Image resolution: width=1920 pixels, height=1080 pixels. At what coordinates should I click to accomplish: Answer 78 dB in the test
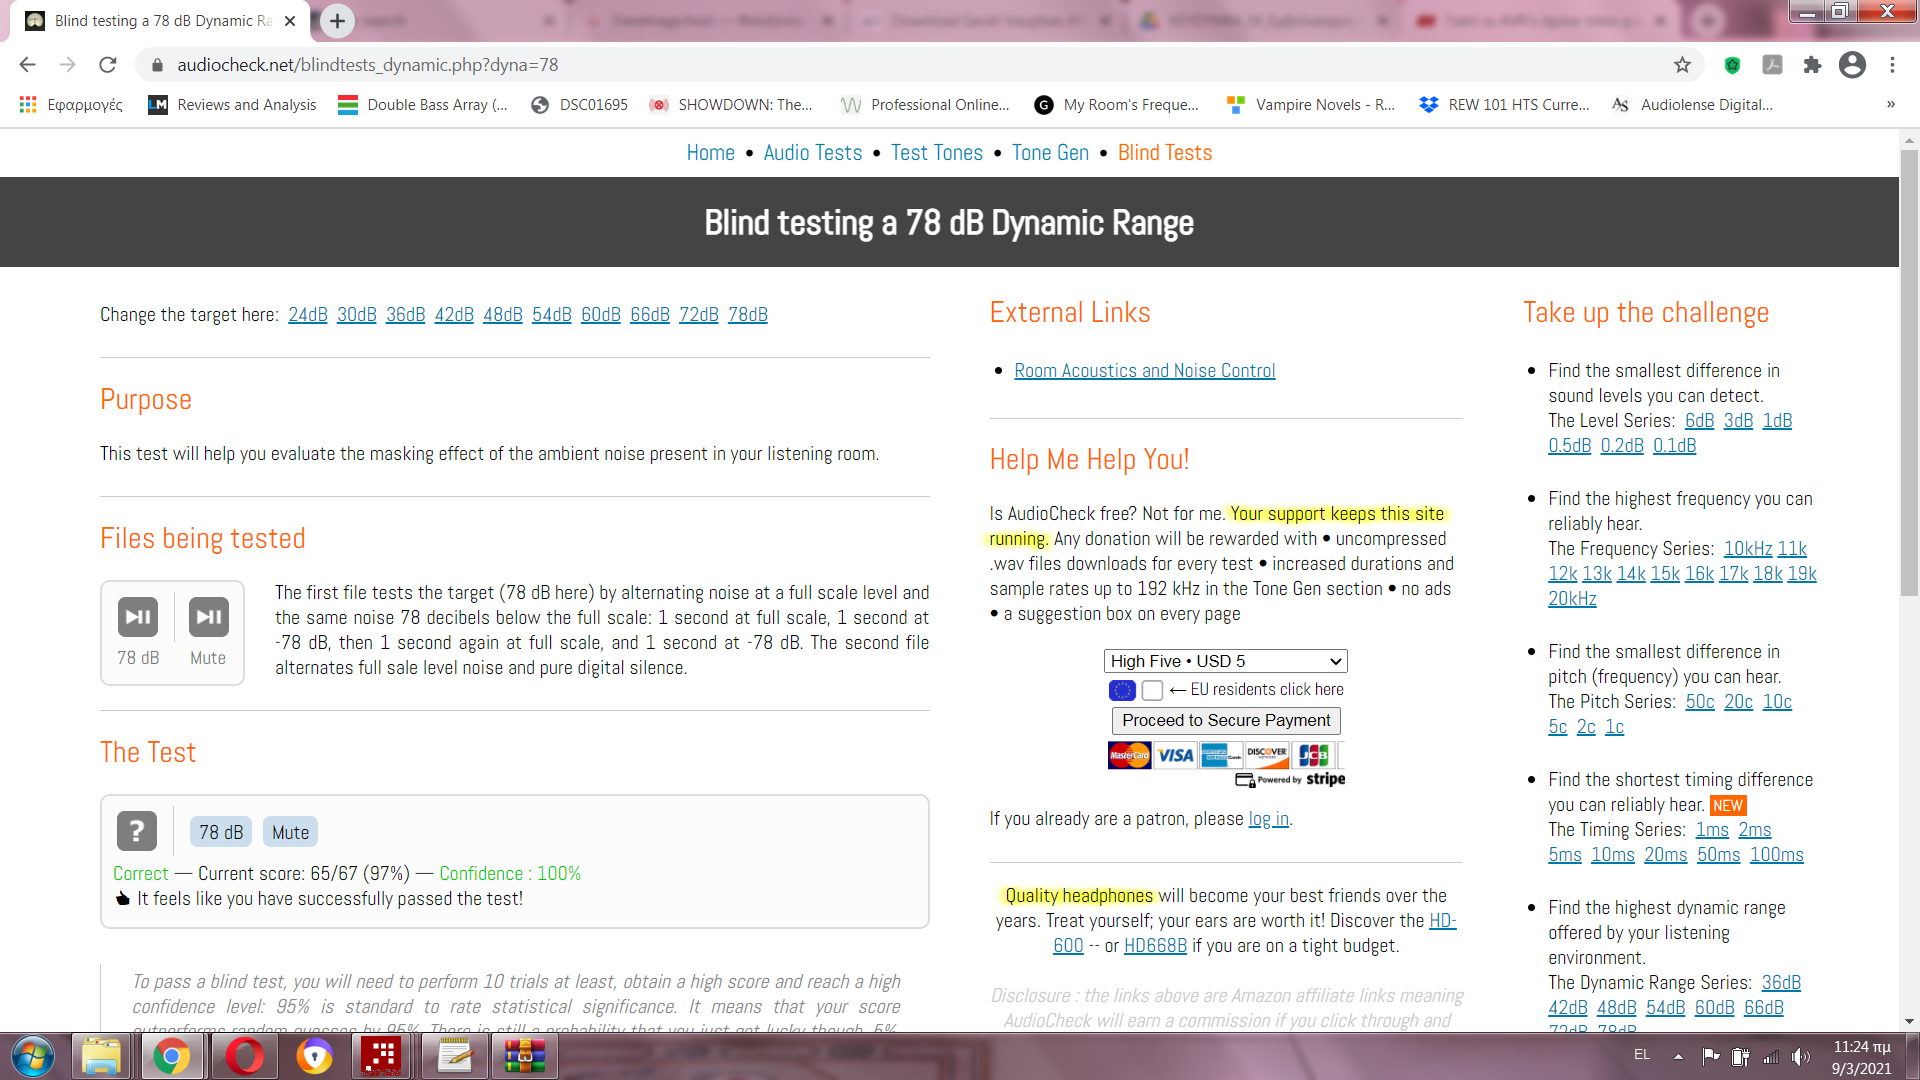click(221, 832)
